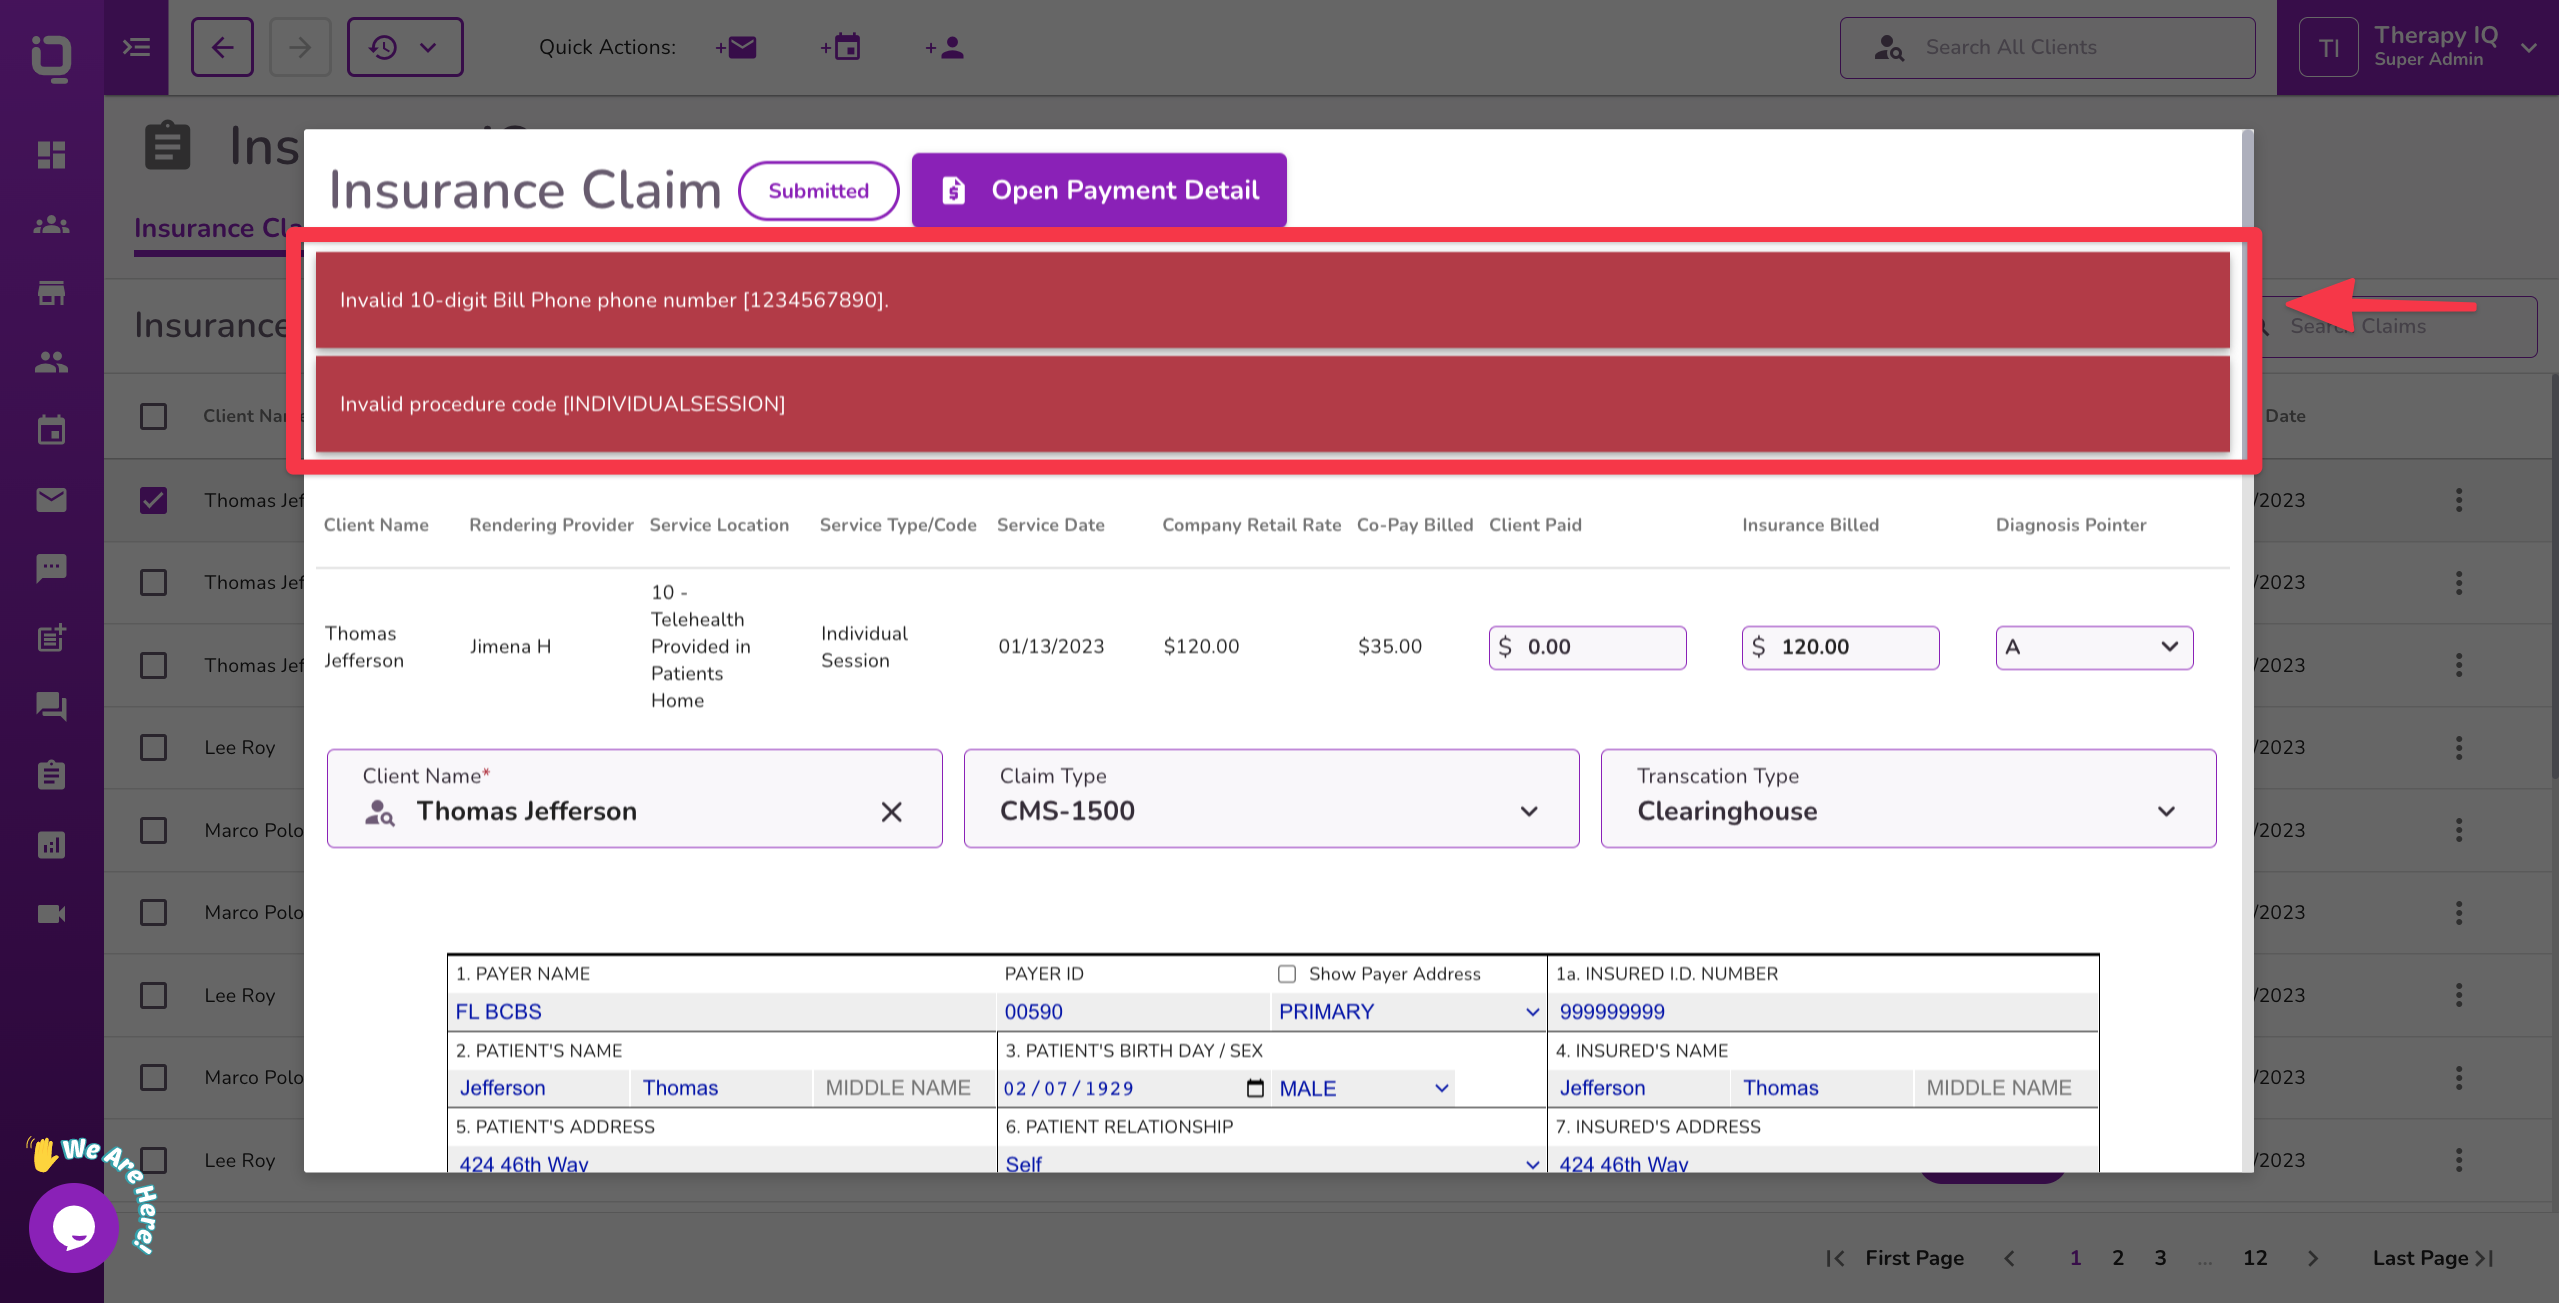2559x1303 pixels.
Task: Open the Therapy IQ Super Admin menu
Action: (x=2442, y=46)
